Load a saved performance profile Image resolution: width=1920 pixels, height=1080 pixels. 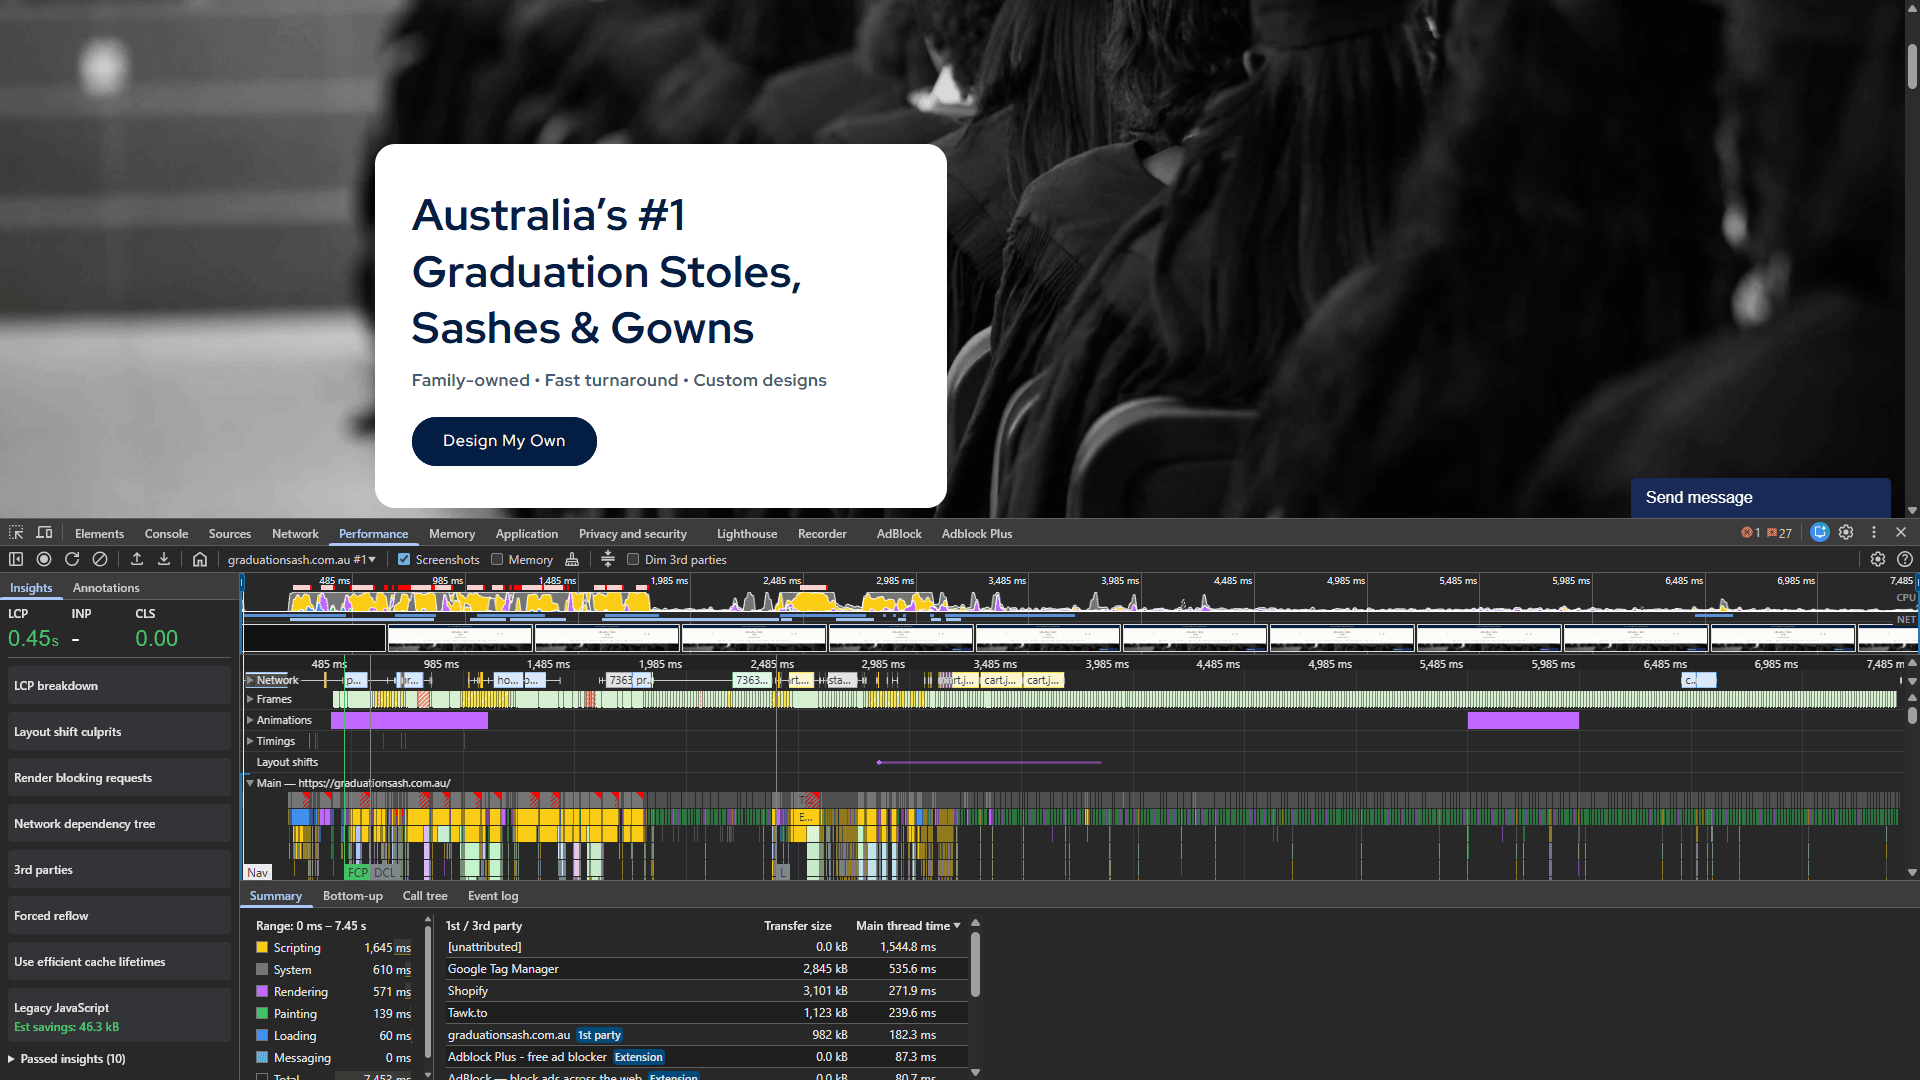click(x=137, y=559)
